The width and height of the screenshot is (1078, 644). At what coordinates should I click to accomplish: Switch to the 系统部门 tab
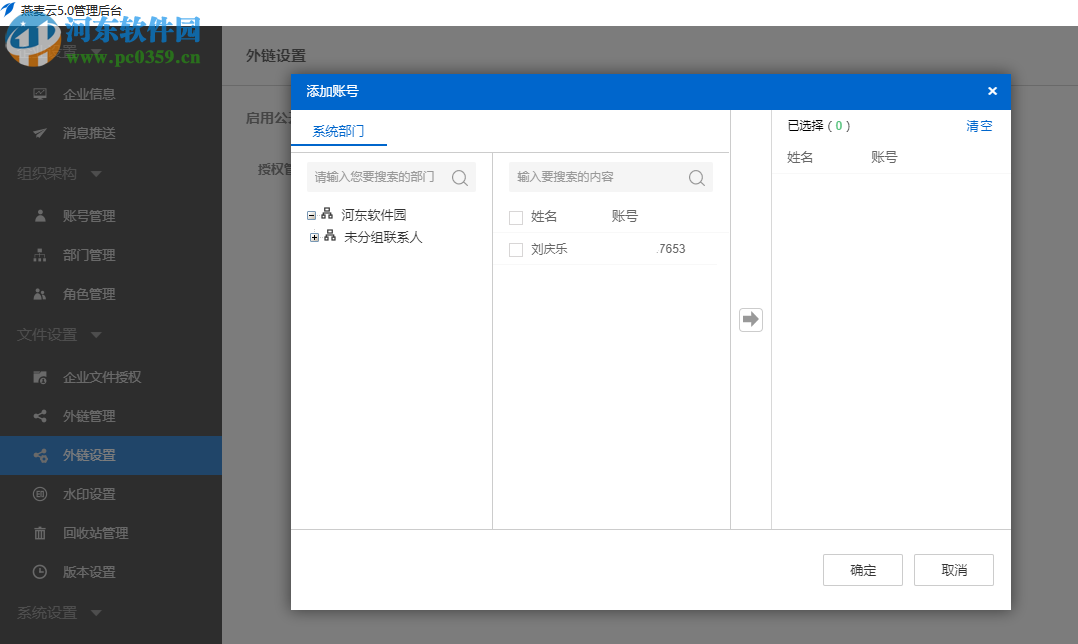pyautogui.click(x=337, y=131)
